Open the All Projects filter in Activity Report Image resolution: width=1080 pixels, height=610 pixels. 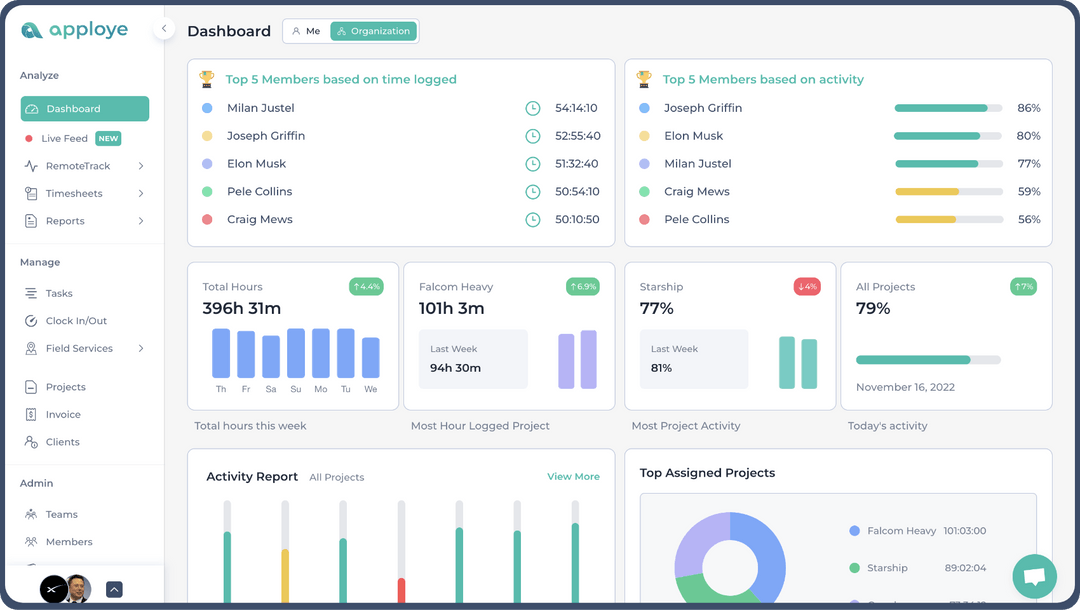[336, 477]
